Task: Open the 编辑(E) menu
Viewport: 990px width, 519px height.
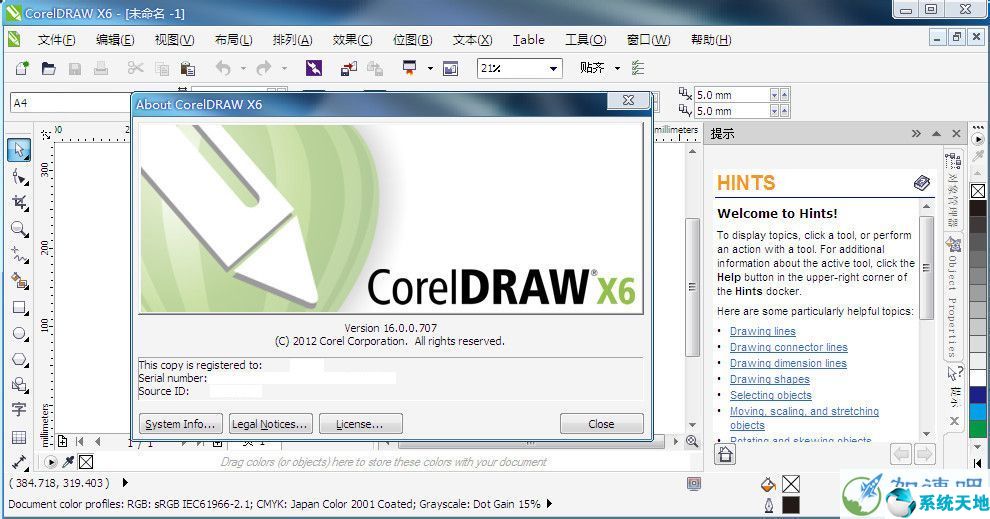Action: tap(115, 40)
